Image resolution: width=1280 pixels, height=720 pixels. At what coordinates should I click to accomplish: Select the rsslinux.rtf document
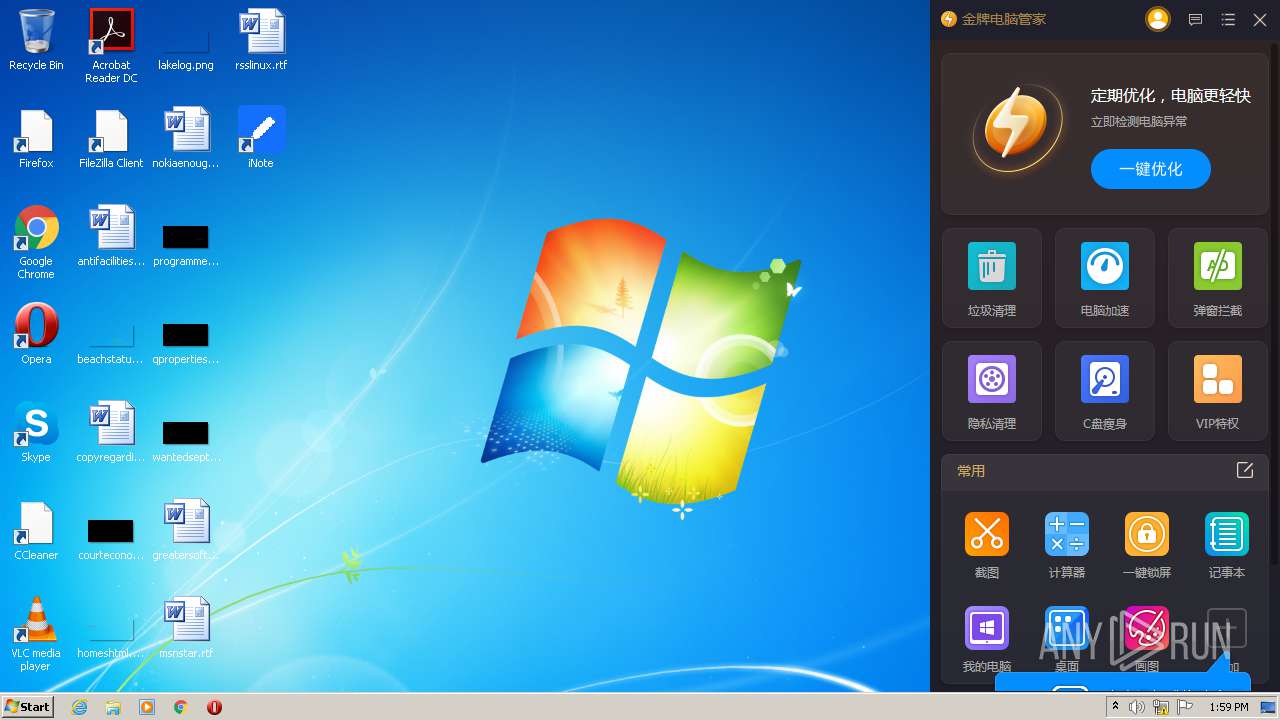[x=261, y=41]
